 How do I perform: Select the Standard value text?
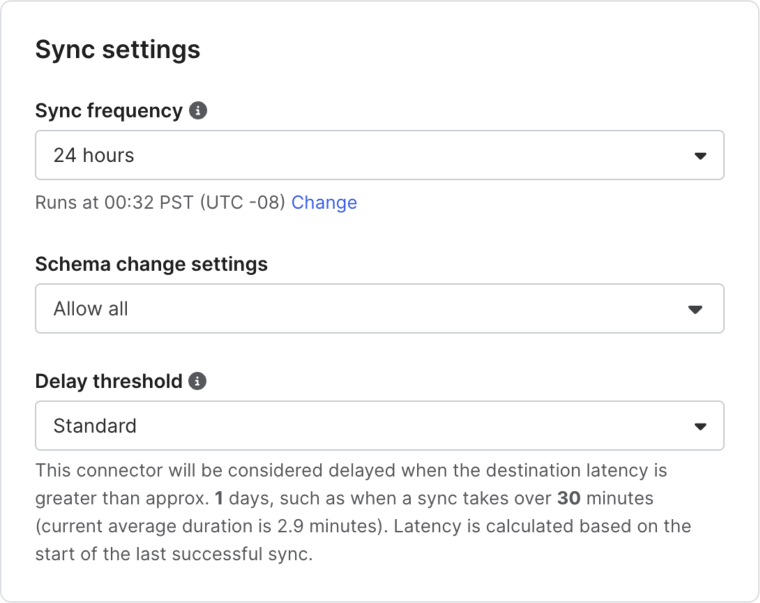point(95,426)
